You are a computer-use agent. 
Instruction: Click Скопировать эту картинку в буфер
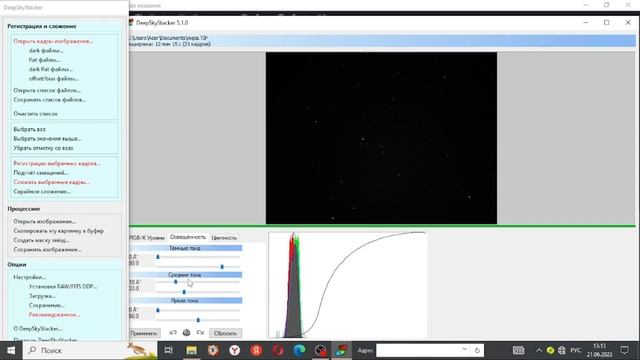(x=58, y=231)
